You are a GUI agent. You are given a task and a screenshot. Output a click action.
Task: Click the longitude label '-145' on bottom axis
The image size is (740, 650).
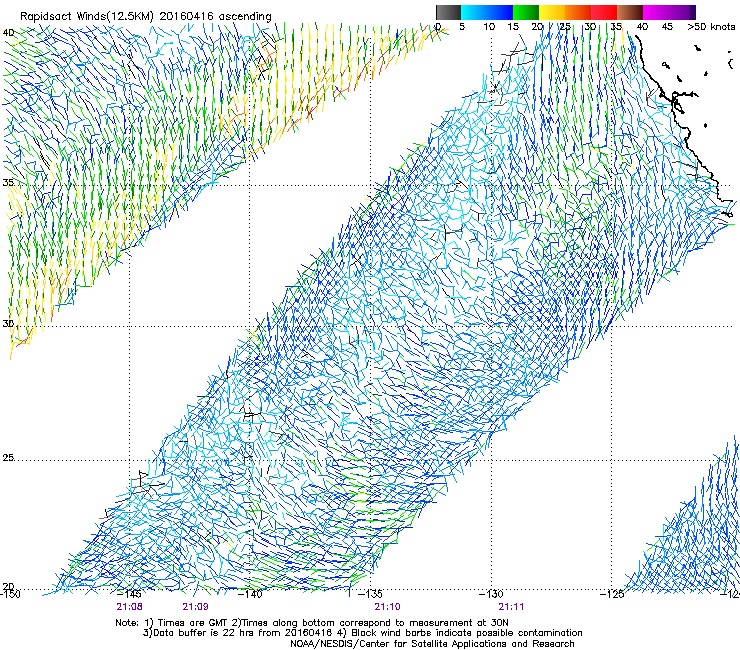(129, 594)
